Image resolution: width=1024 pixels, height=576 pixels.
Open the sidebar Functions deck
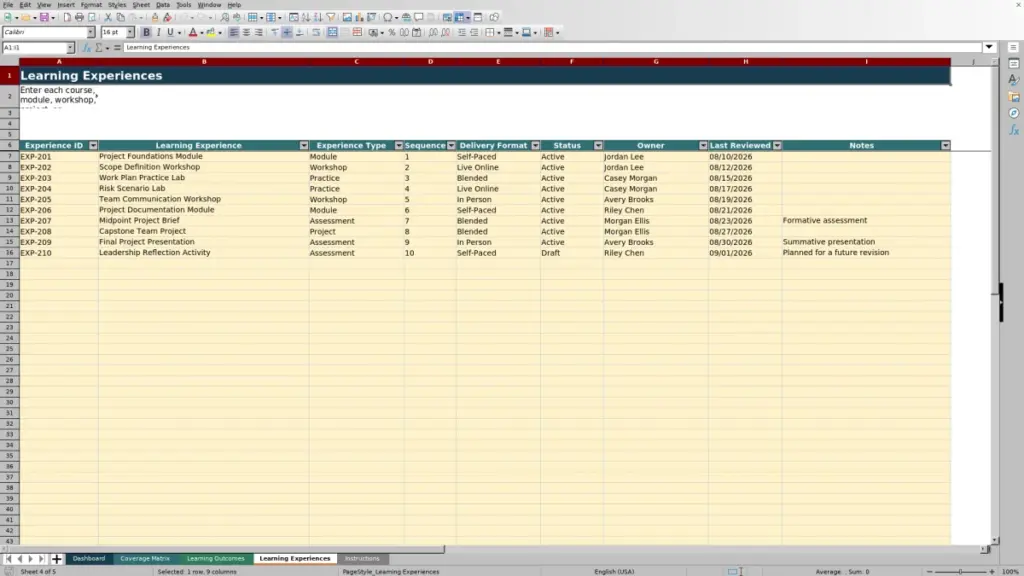[1014, 131]
